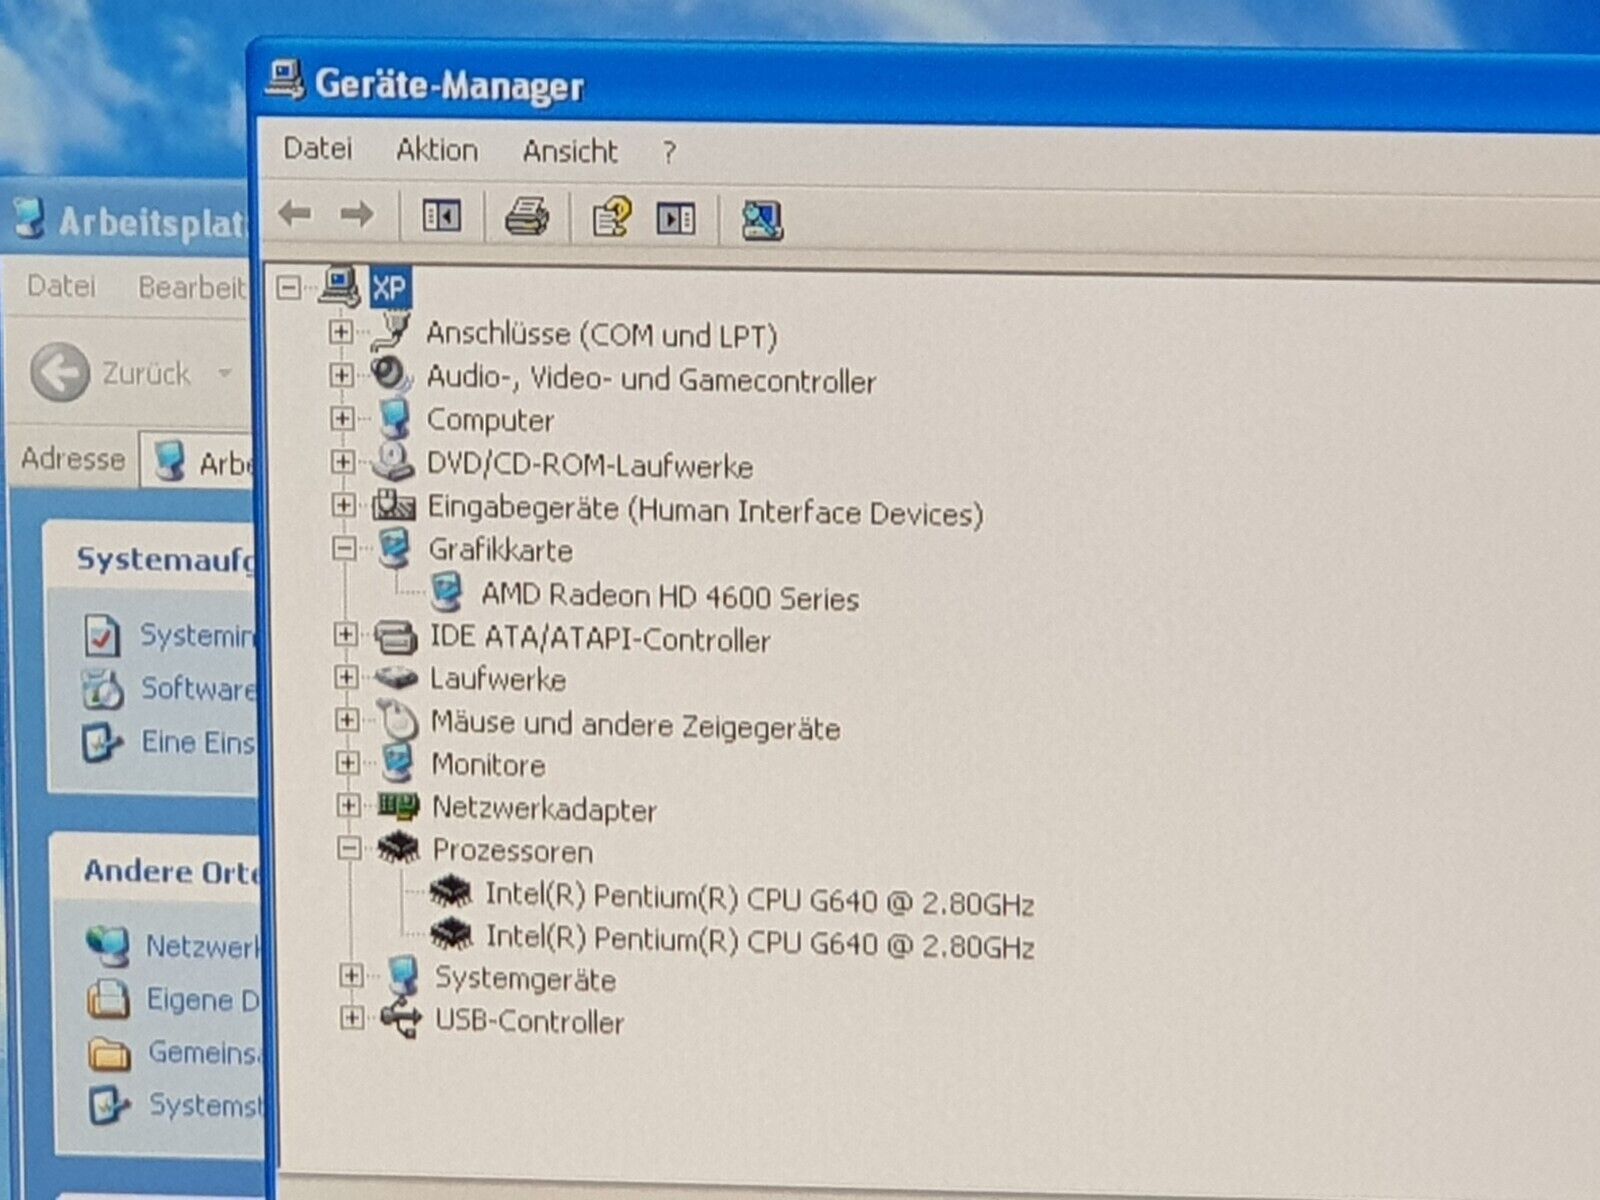
Task: Click the Monitore category label
Action: (488, 765)
